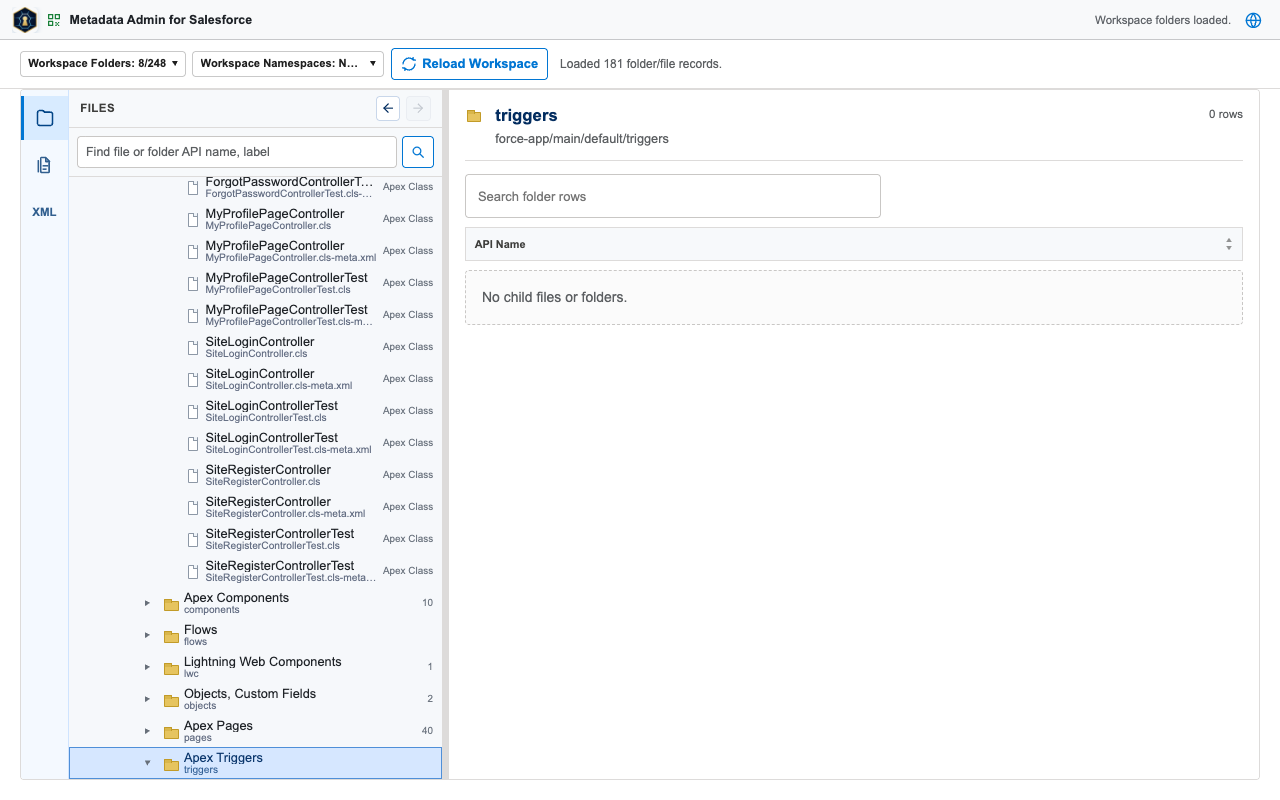Screen dimensions: 1280x800
Task: Expand the Lightning Web Components folder
Action: click(x=147, y=667)
